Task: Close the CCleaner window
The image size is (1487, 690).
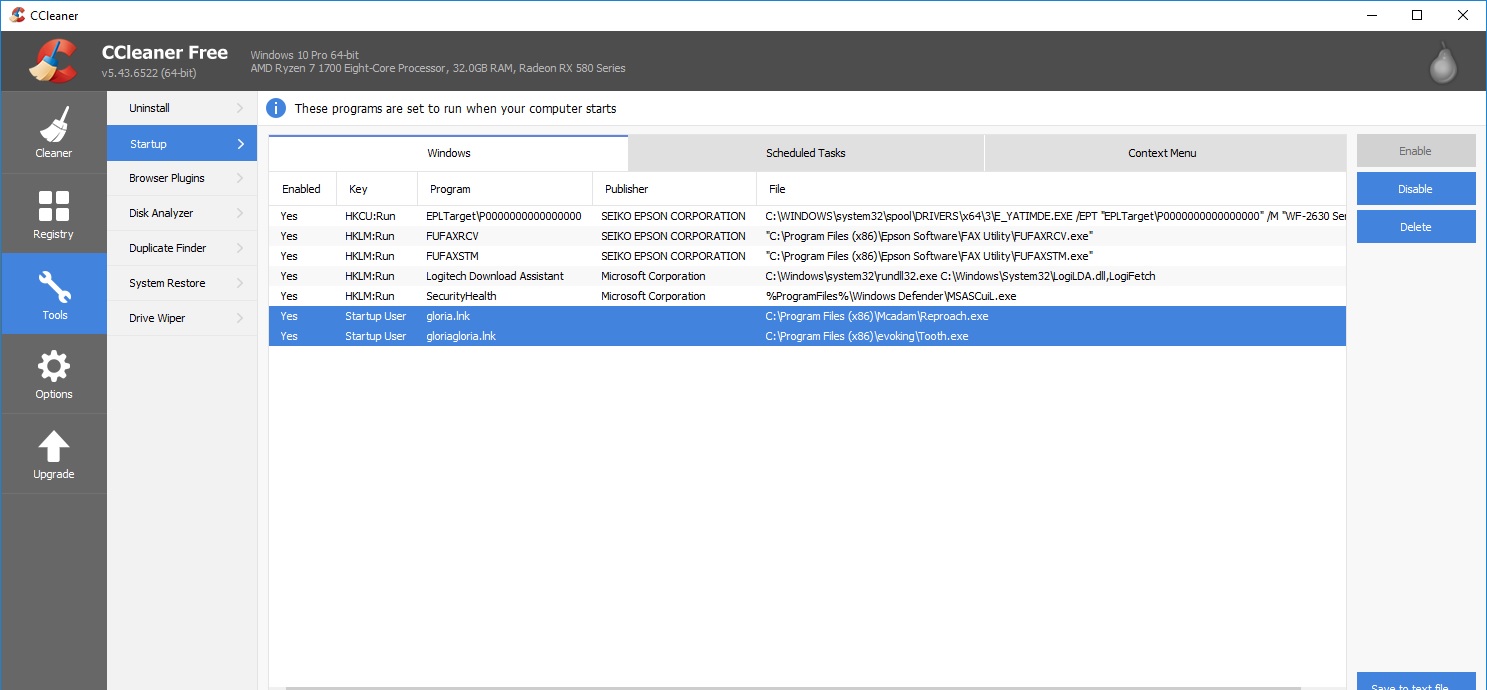Action: [1463, 15]
